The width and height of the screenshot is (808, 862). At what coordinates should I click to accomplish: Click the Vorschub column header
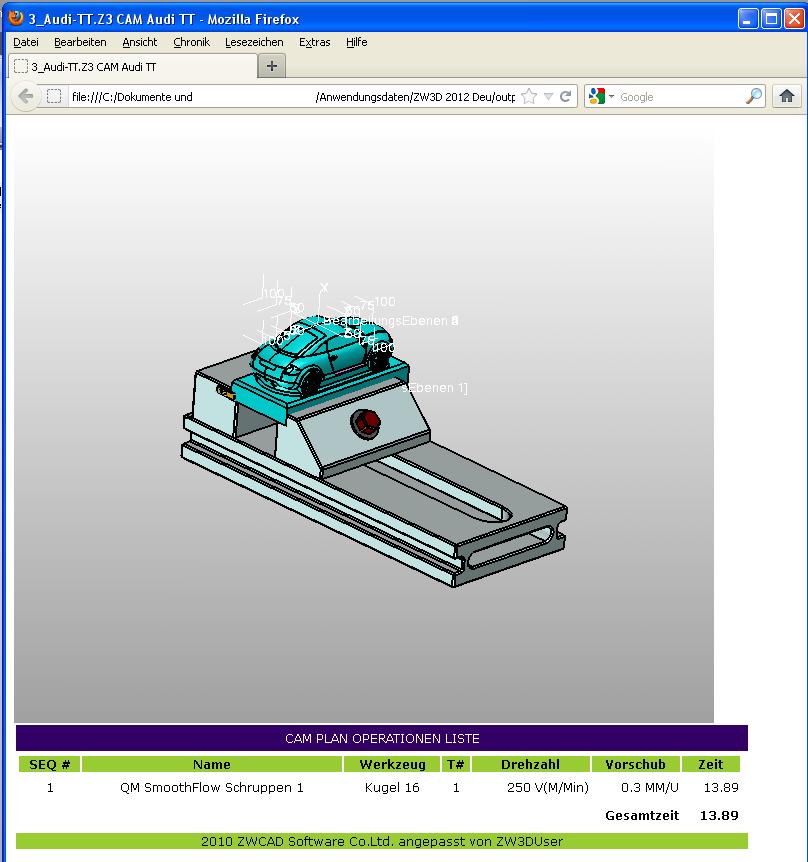click(635, 764)
